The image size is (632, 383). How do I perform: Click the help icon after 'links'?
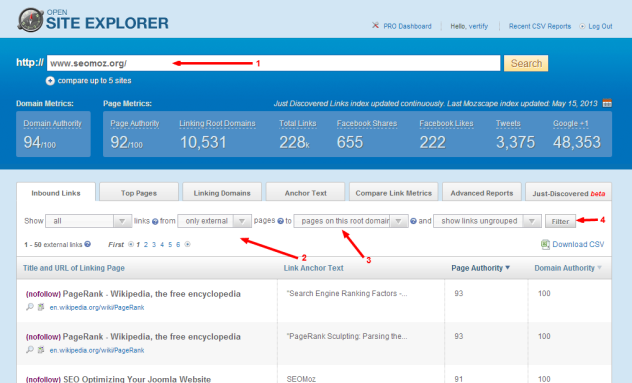point(155,221)
